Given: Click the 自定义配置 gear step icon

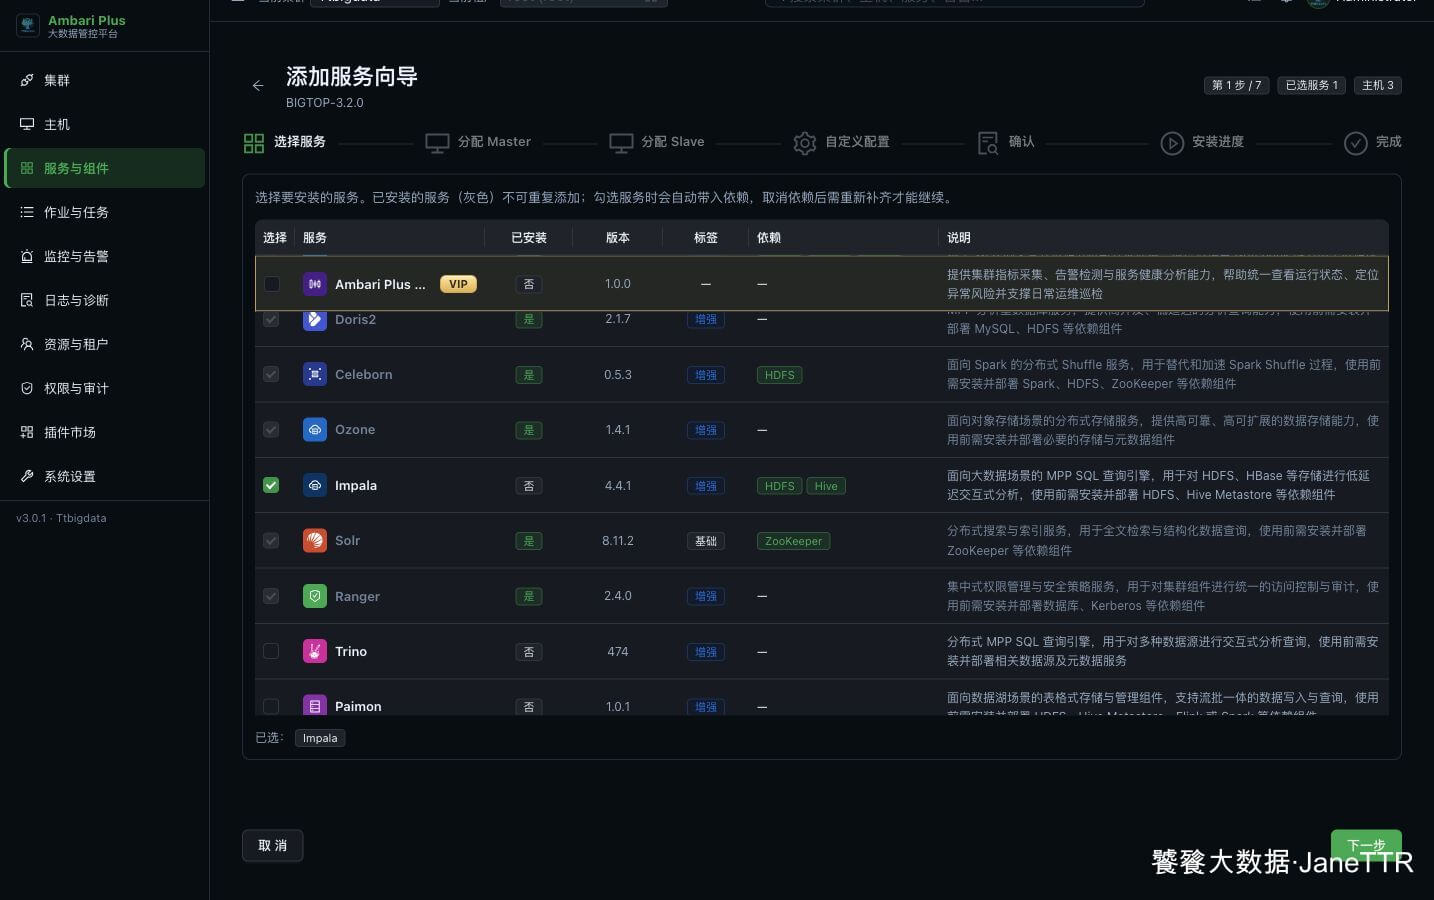Looking at the screenshot, I should 804,143.
